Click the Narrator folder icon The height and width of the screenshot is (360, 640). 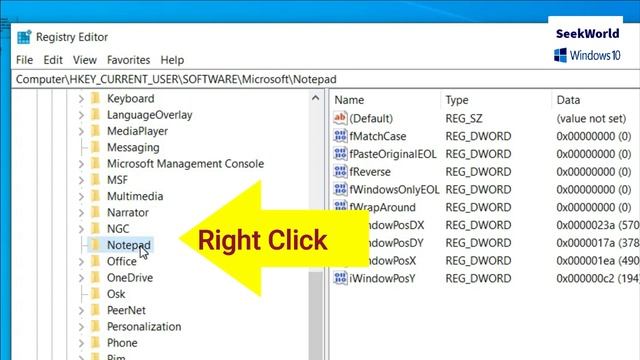[96, 213]
